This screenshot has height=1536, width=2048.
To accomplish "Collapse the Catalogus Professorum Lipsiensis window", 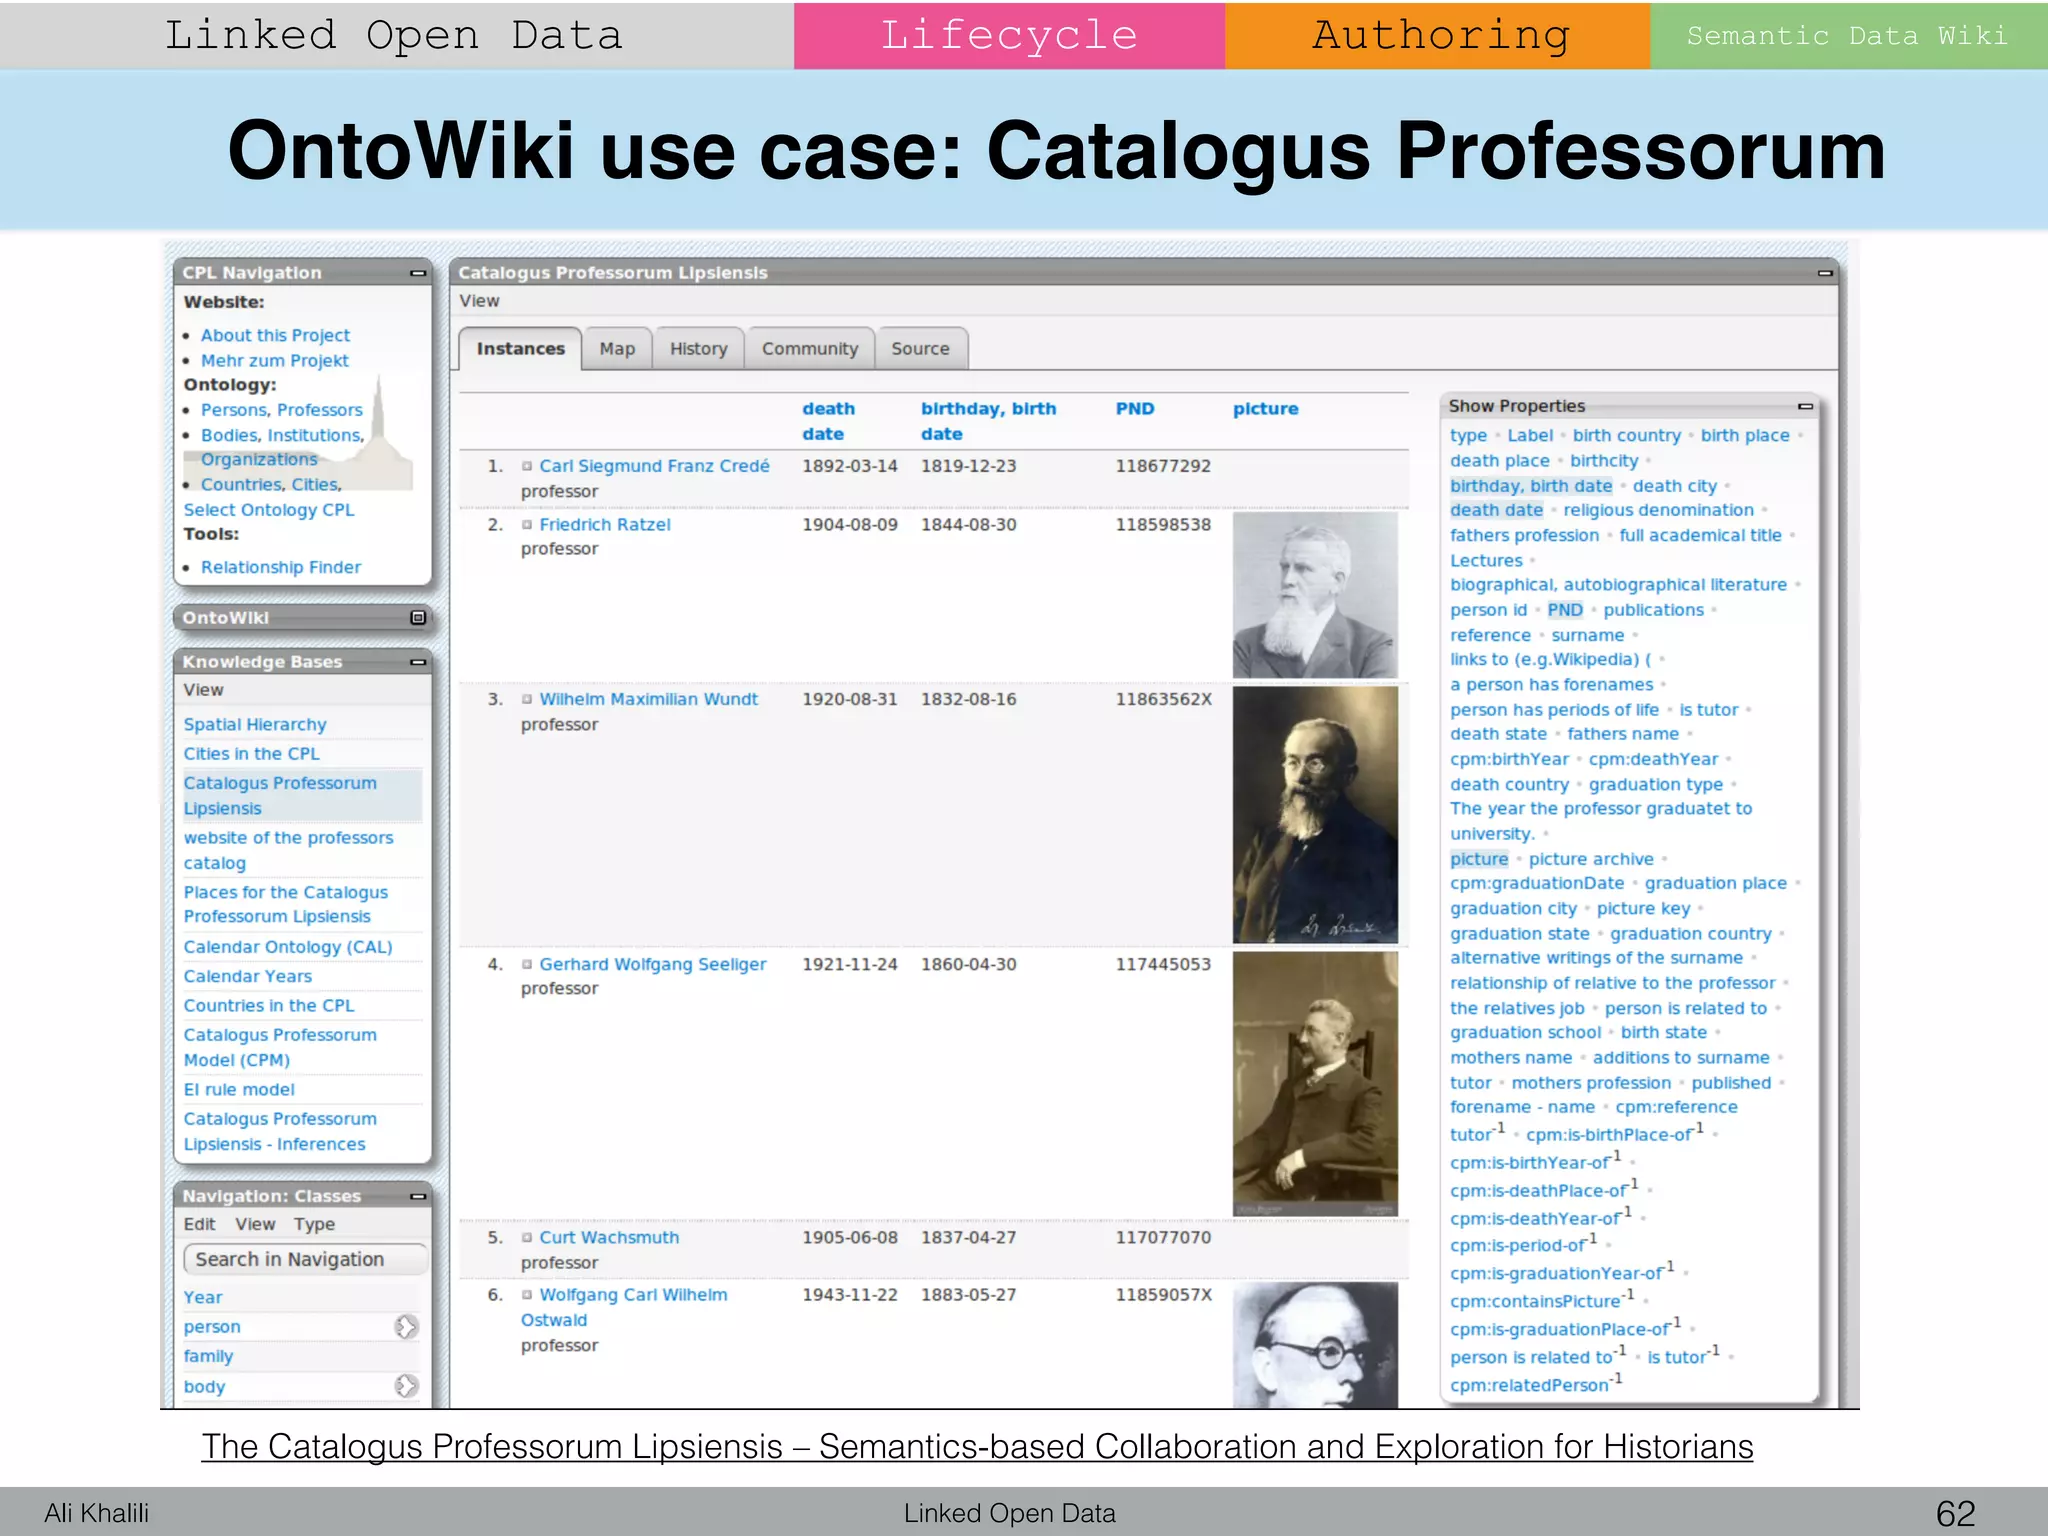I will coord(1825,273).
